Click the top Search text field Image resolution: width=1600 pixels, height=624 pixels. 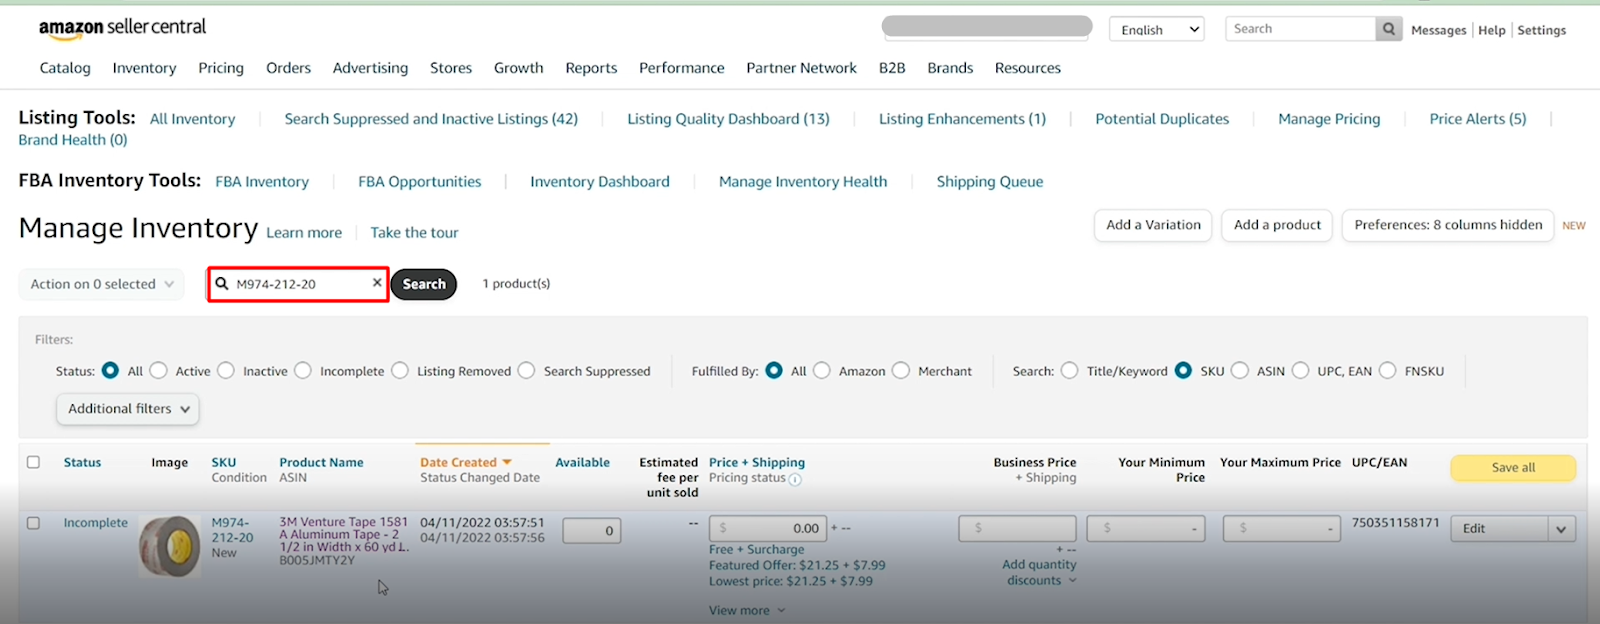tap(1300, 29)
